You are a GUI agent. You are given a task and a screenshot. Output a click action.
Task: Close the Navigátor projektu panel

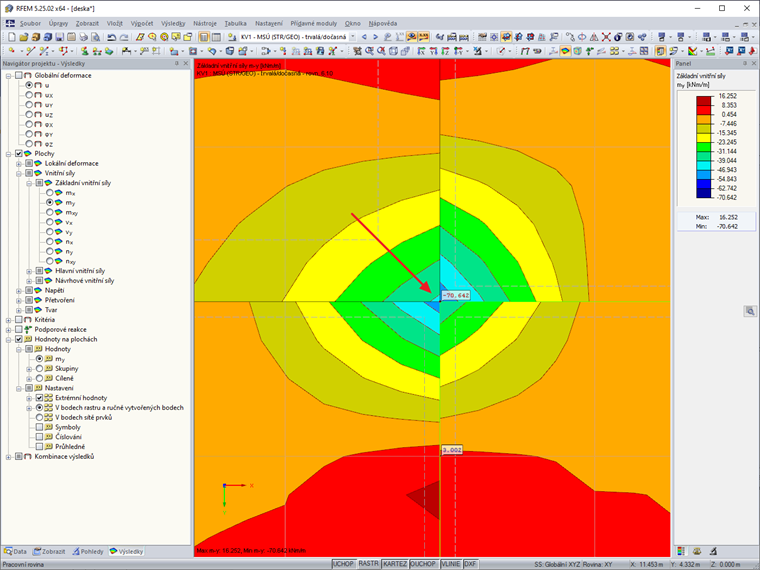[x=186, y=63]
